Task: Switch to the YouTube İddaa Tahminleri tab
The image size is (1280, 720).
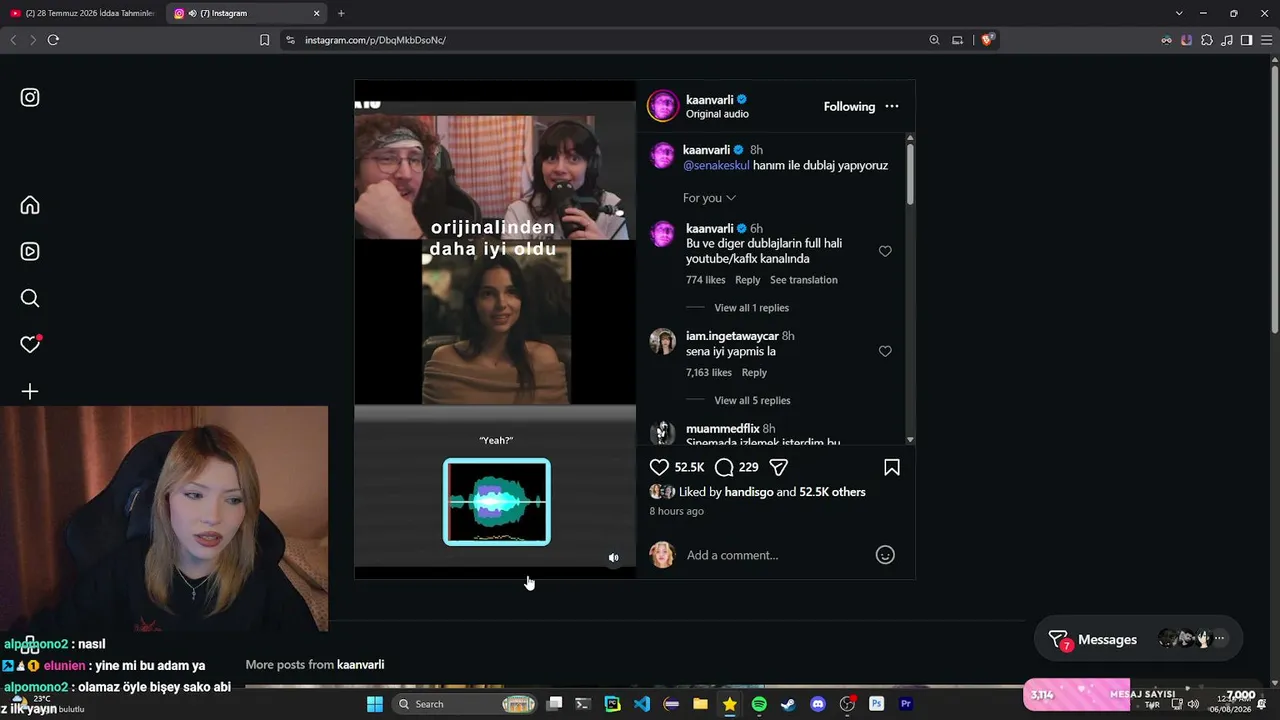Action: (x=82, y=13)
